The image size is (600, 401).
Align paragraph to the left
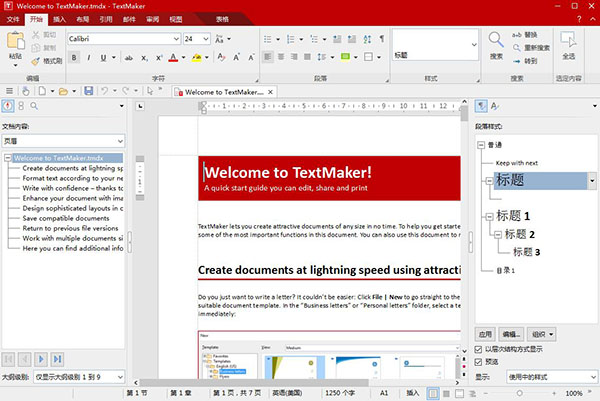[267, 57]
